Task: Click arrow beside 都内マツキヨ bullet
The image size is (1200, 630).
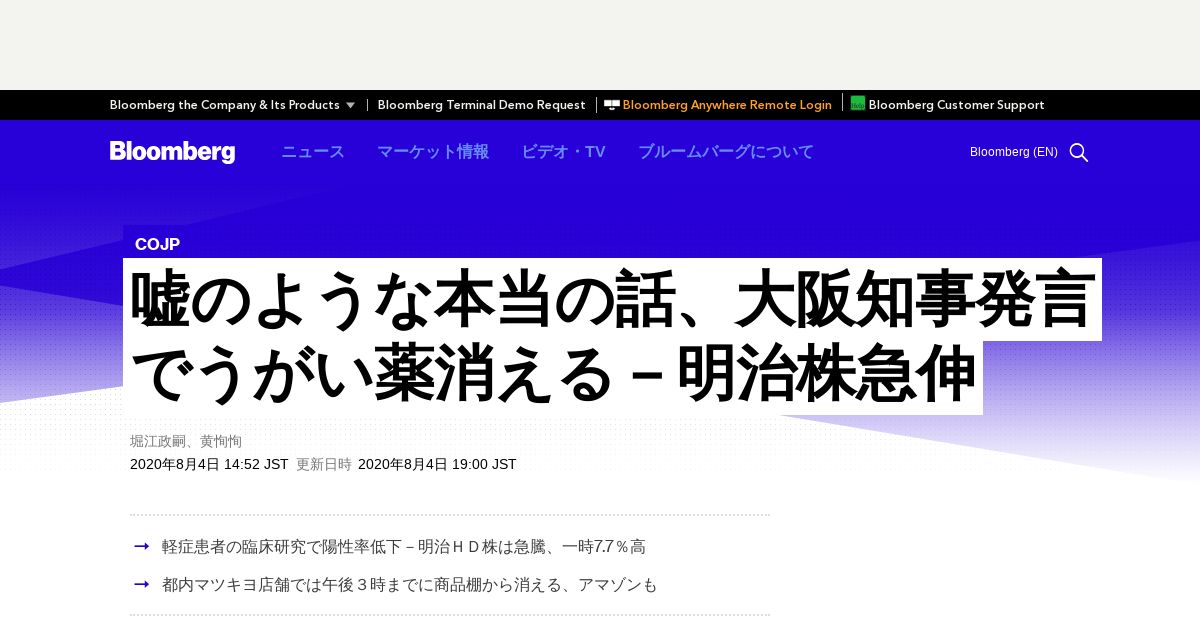Action: coord(142,584)
